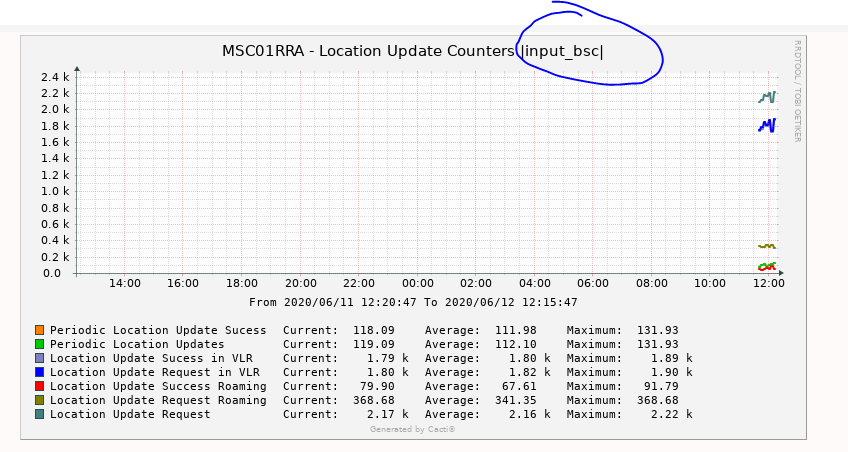Click the current value 79.90
The width and height of the screenshot is (848, 452).
tap(377, 386)
